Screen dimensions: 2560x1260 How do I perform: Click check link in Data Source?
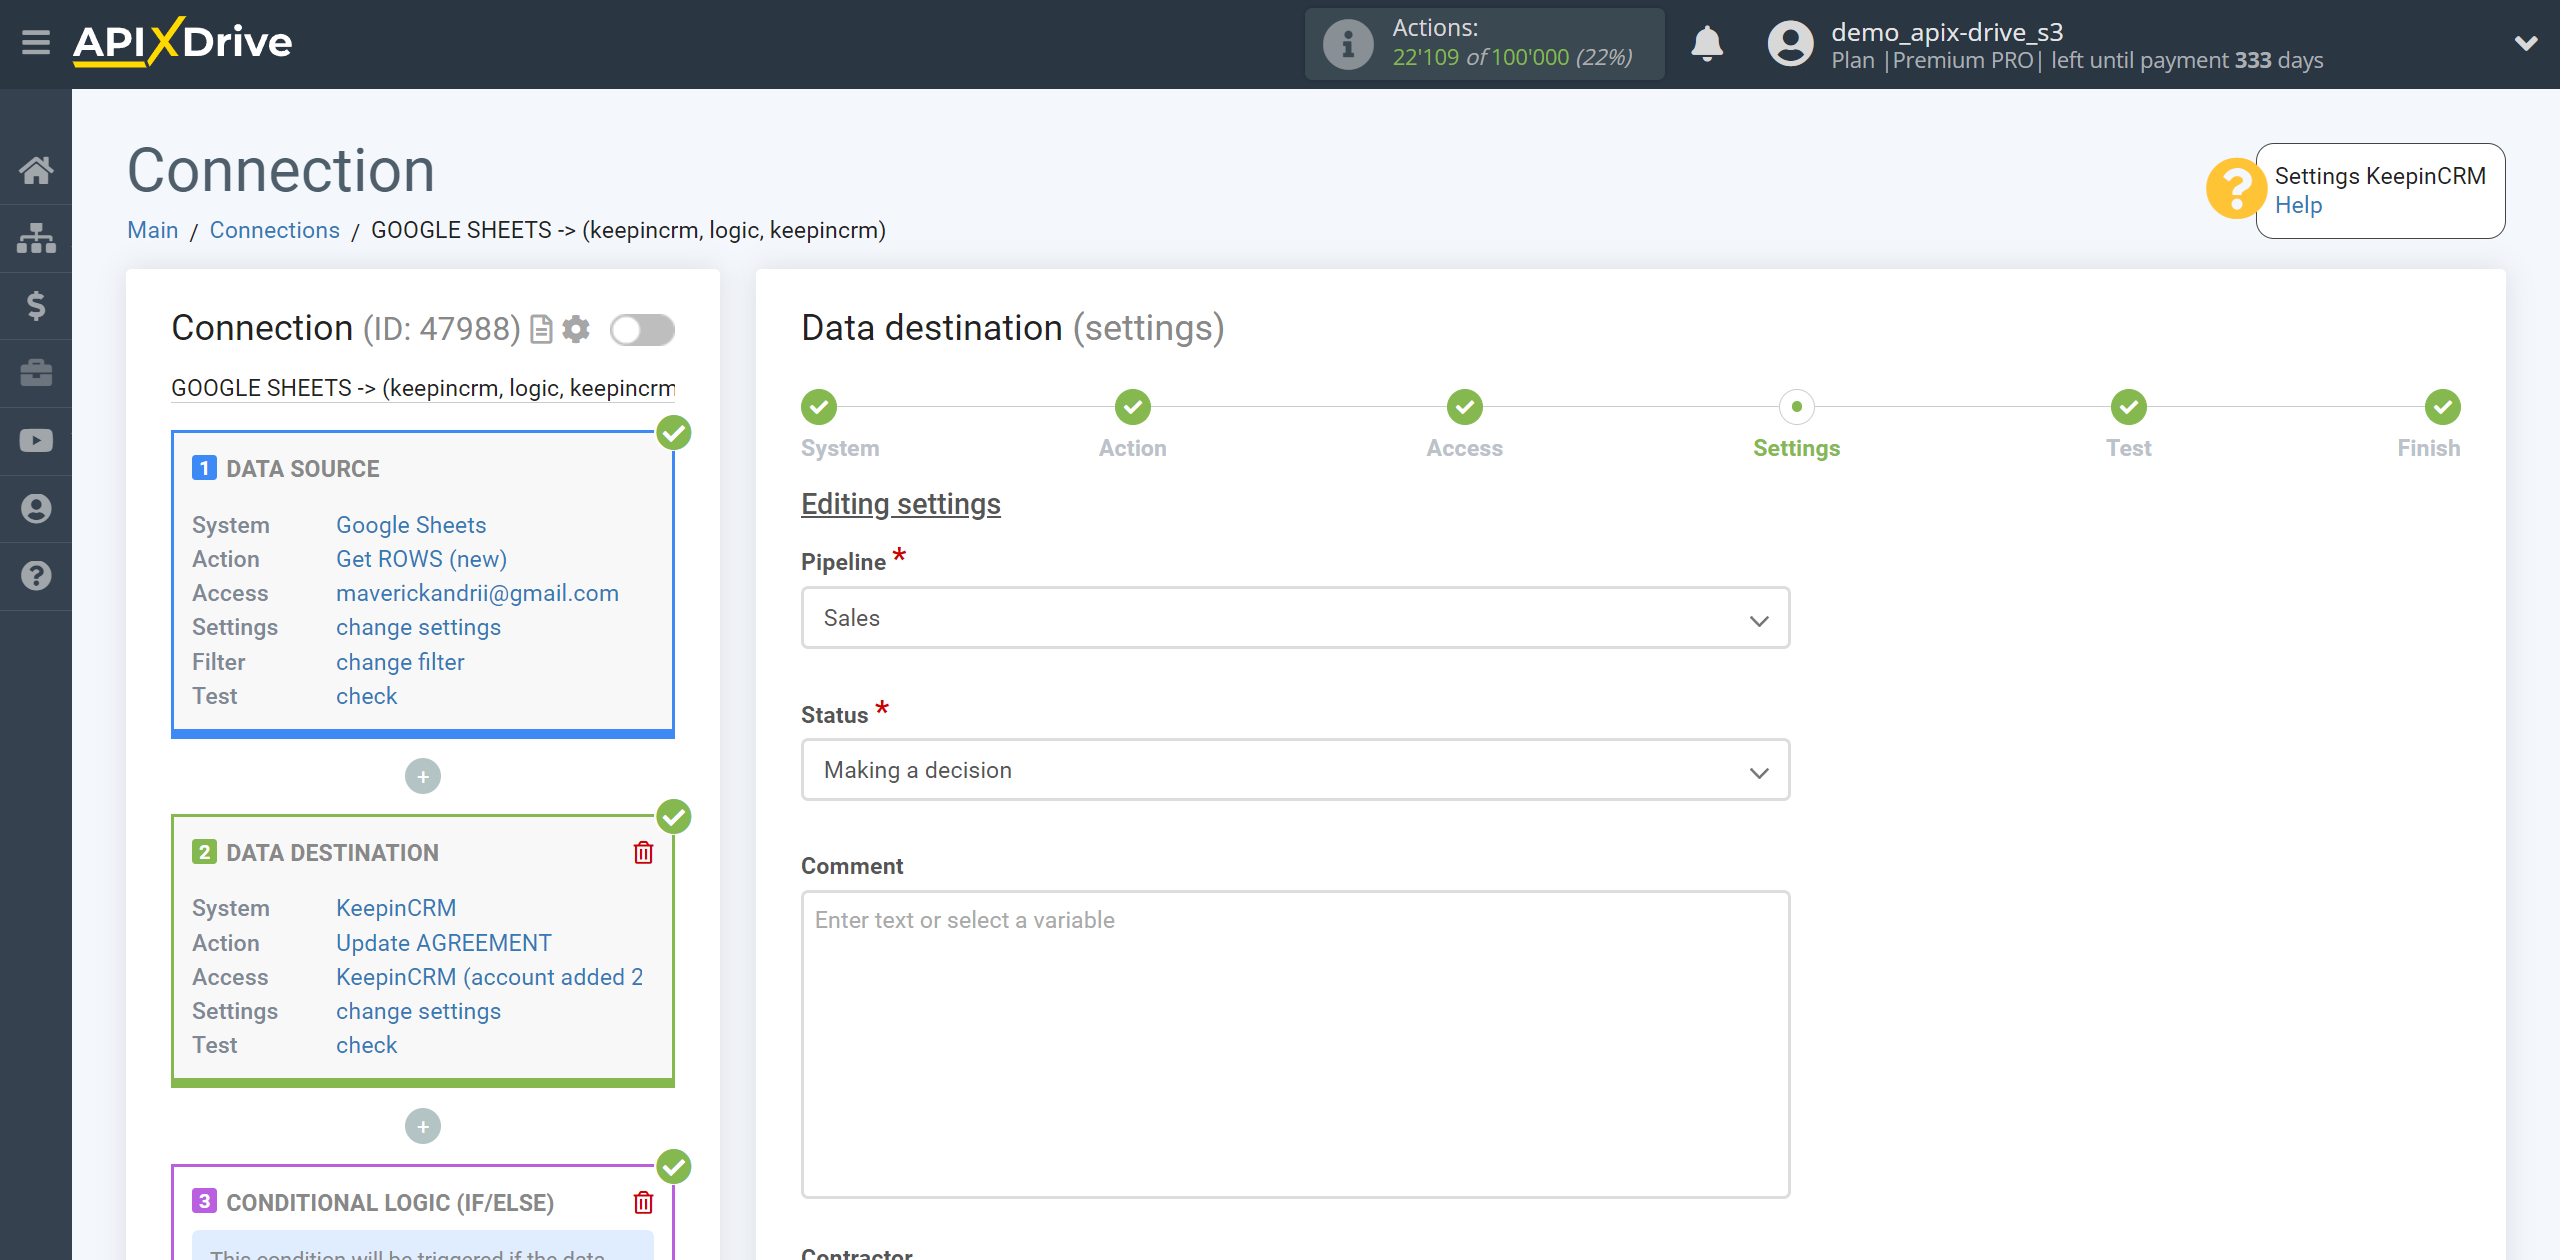click(x=366, y=696)
